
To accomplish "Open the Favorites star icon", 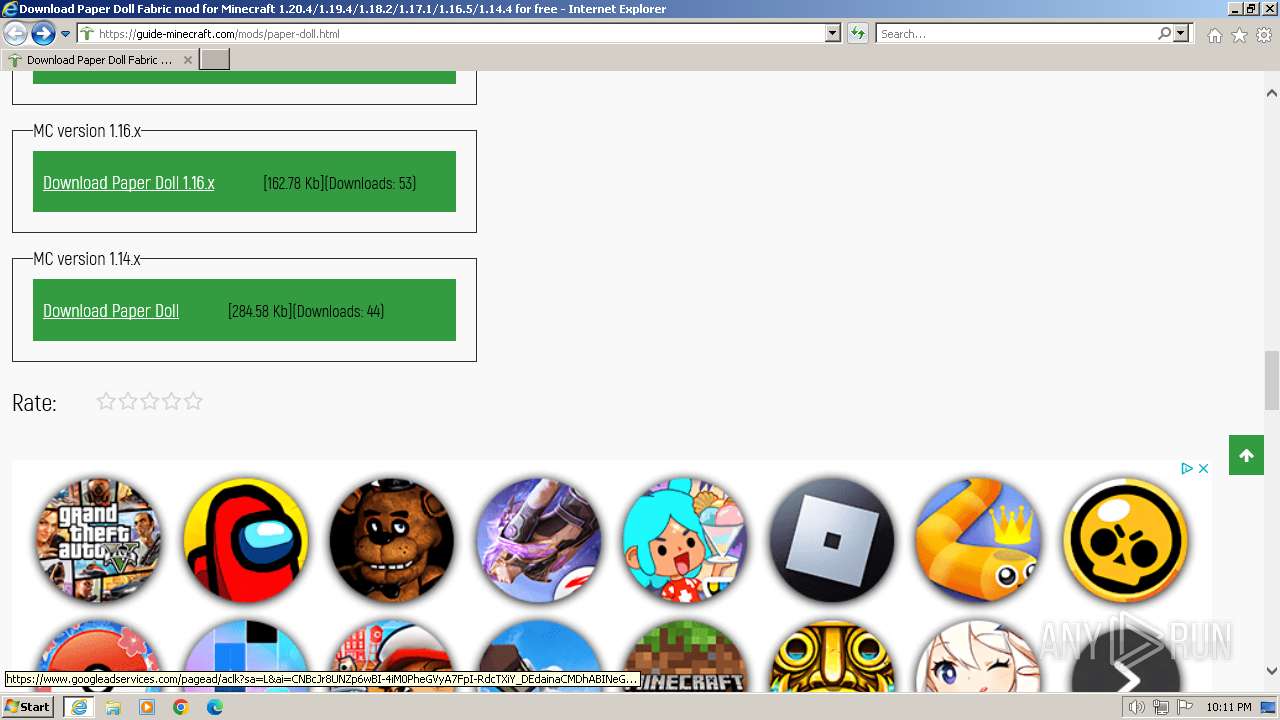I will pyautogui.click(x=1239, y=35).
